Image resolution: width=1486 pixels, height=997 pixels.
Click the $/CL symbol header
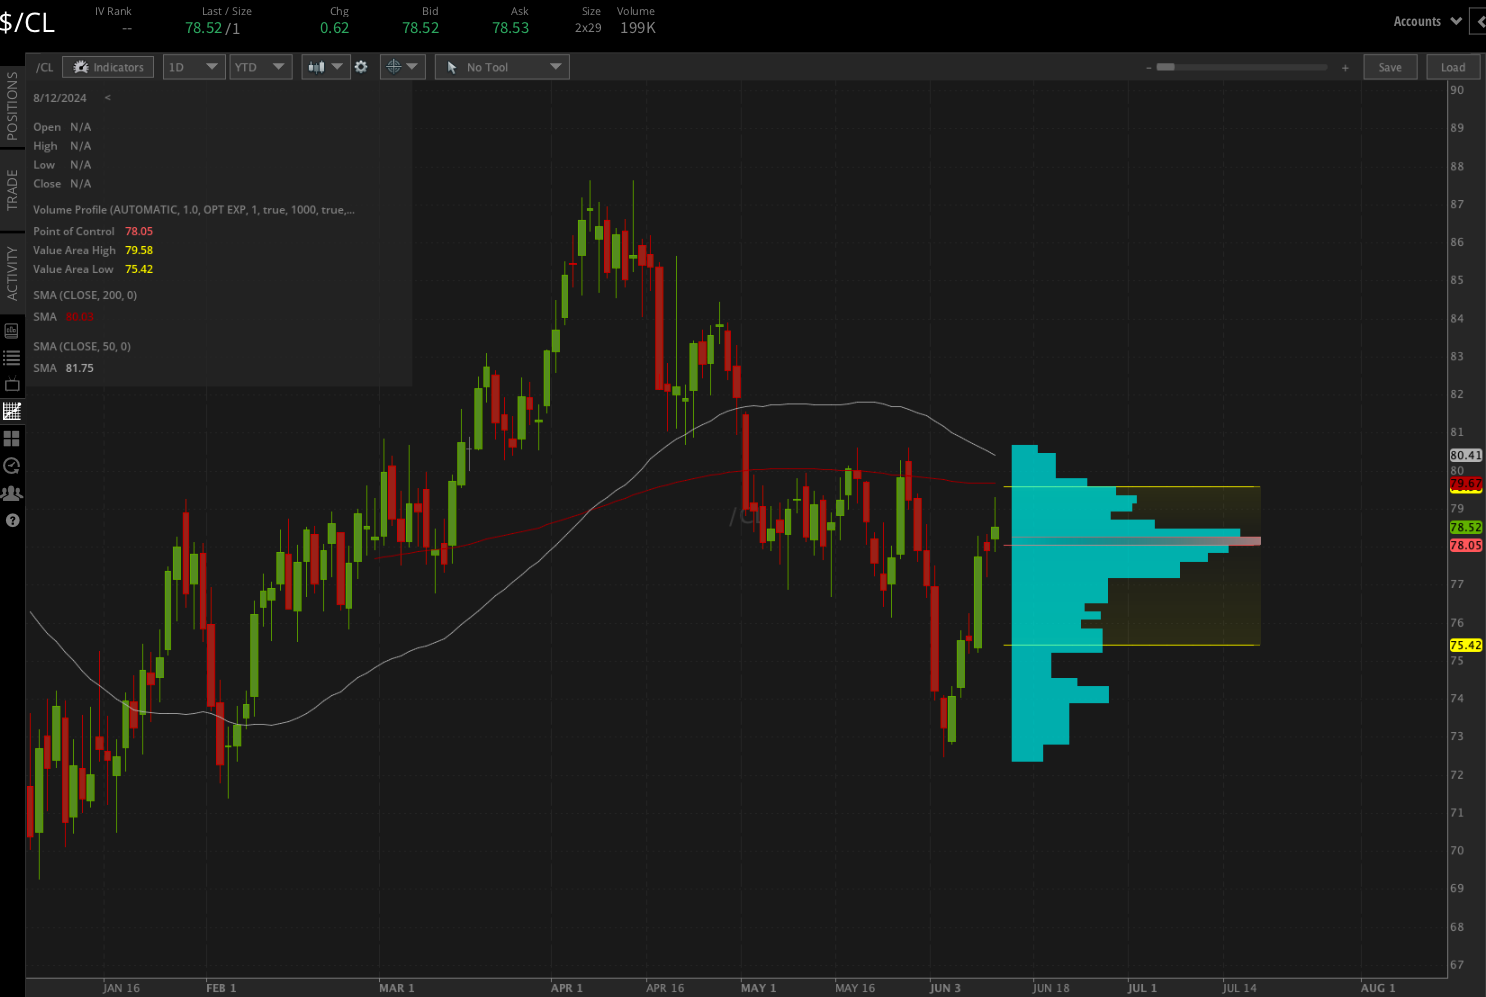click(28, 22)
